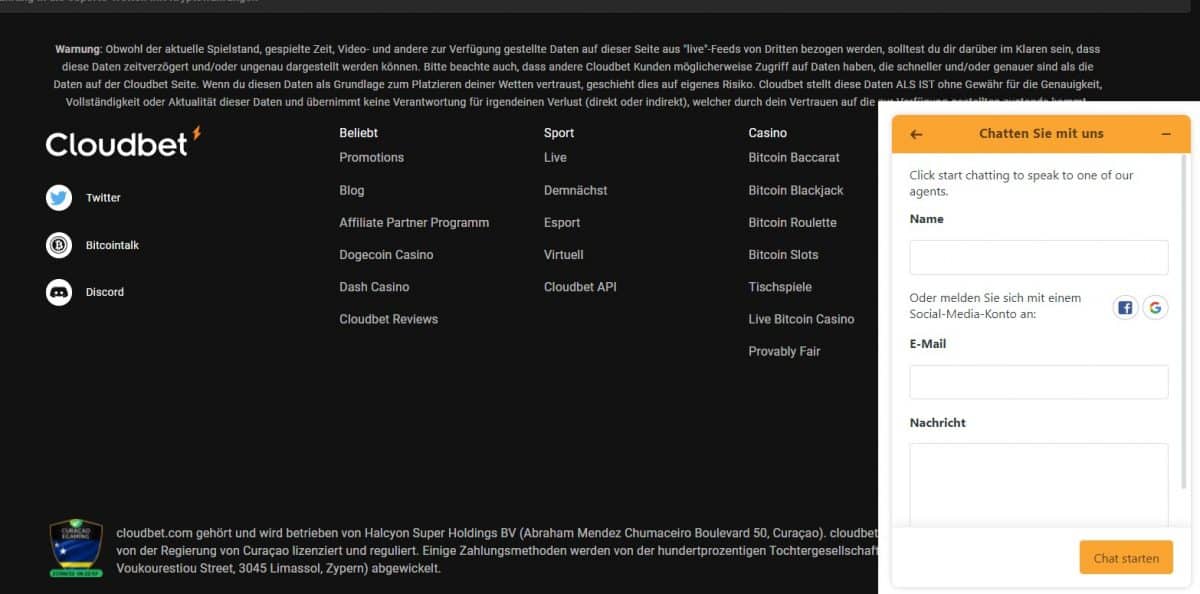The image size is (1200, 594).
Task: Click into the Nachricht message box
Action: click(1039, 485)
